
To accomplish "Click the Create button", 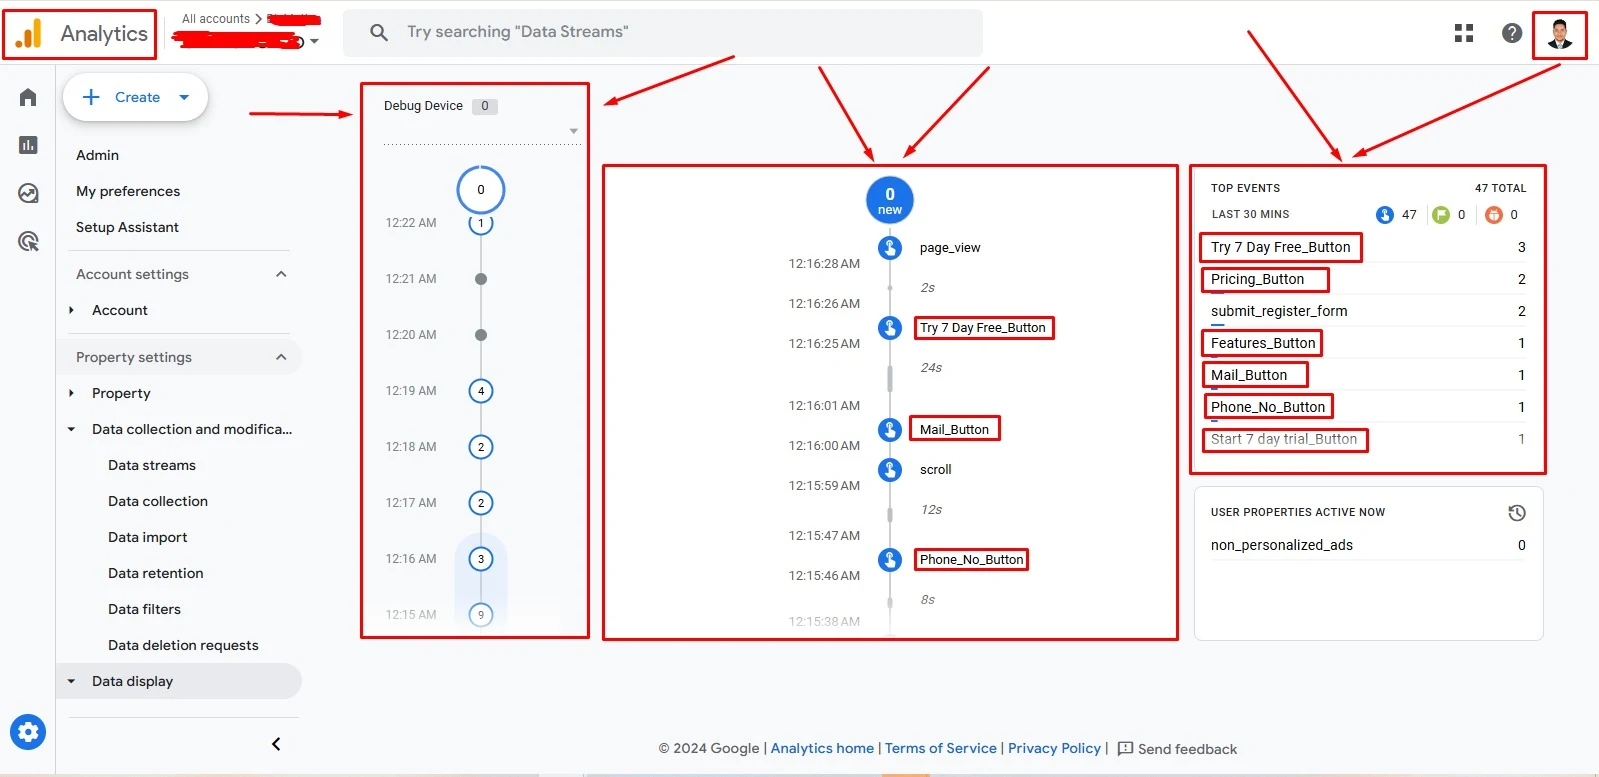I will pos(135,97).
